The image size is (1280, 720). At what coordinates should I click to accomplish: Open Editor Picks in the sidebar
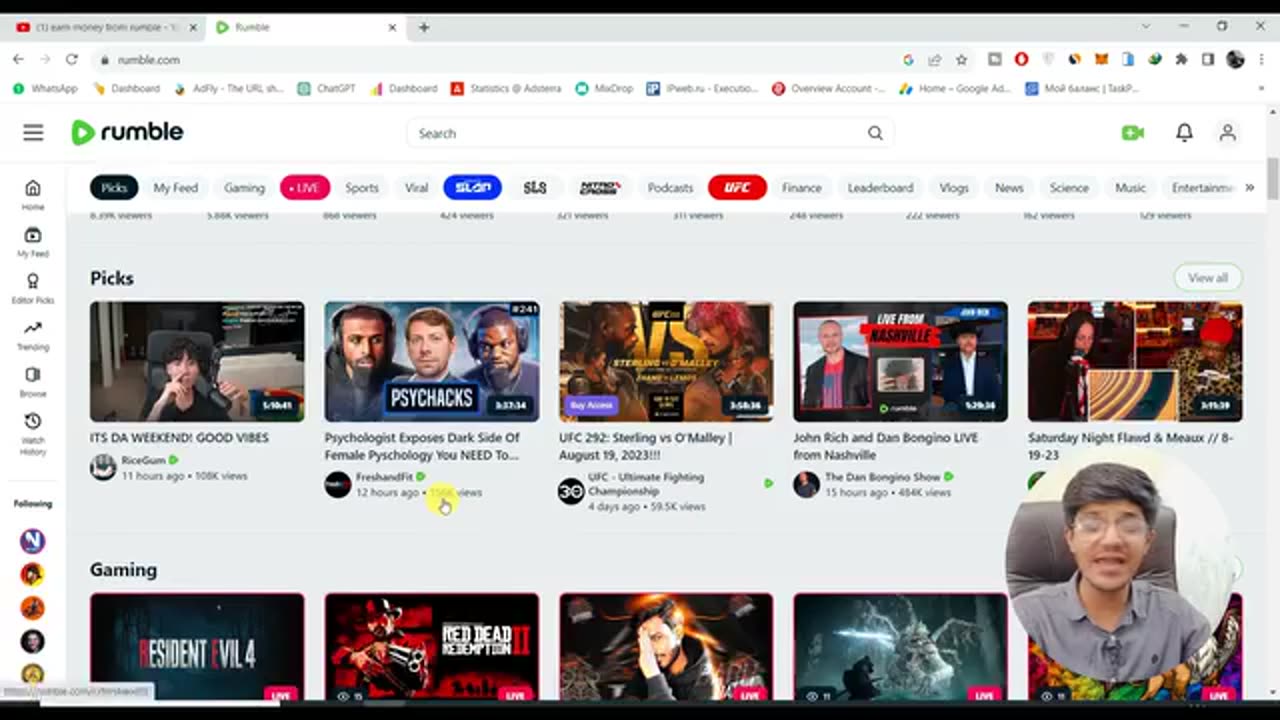pyautogui.click(x=33, y=288)
